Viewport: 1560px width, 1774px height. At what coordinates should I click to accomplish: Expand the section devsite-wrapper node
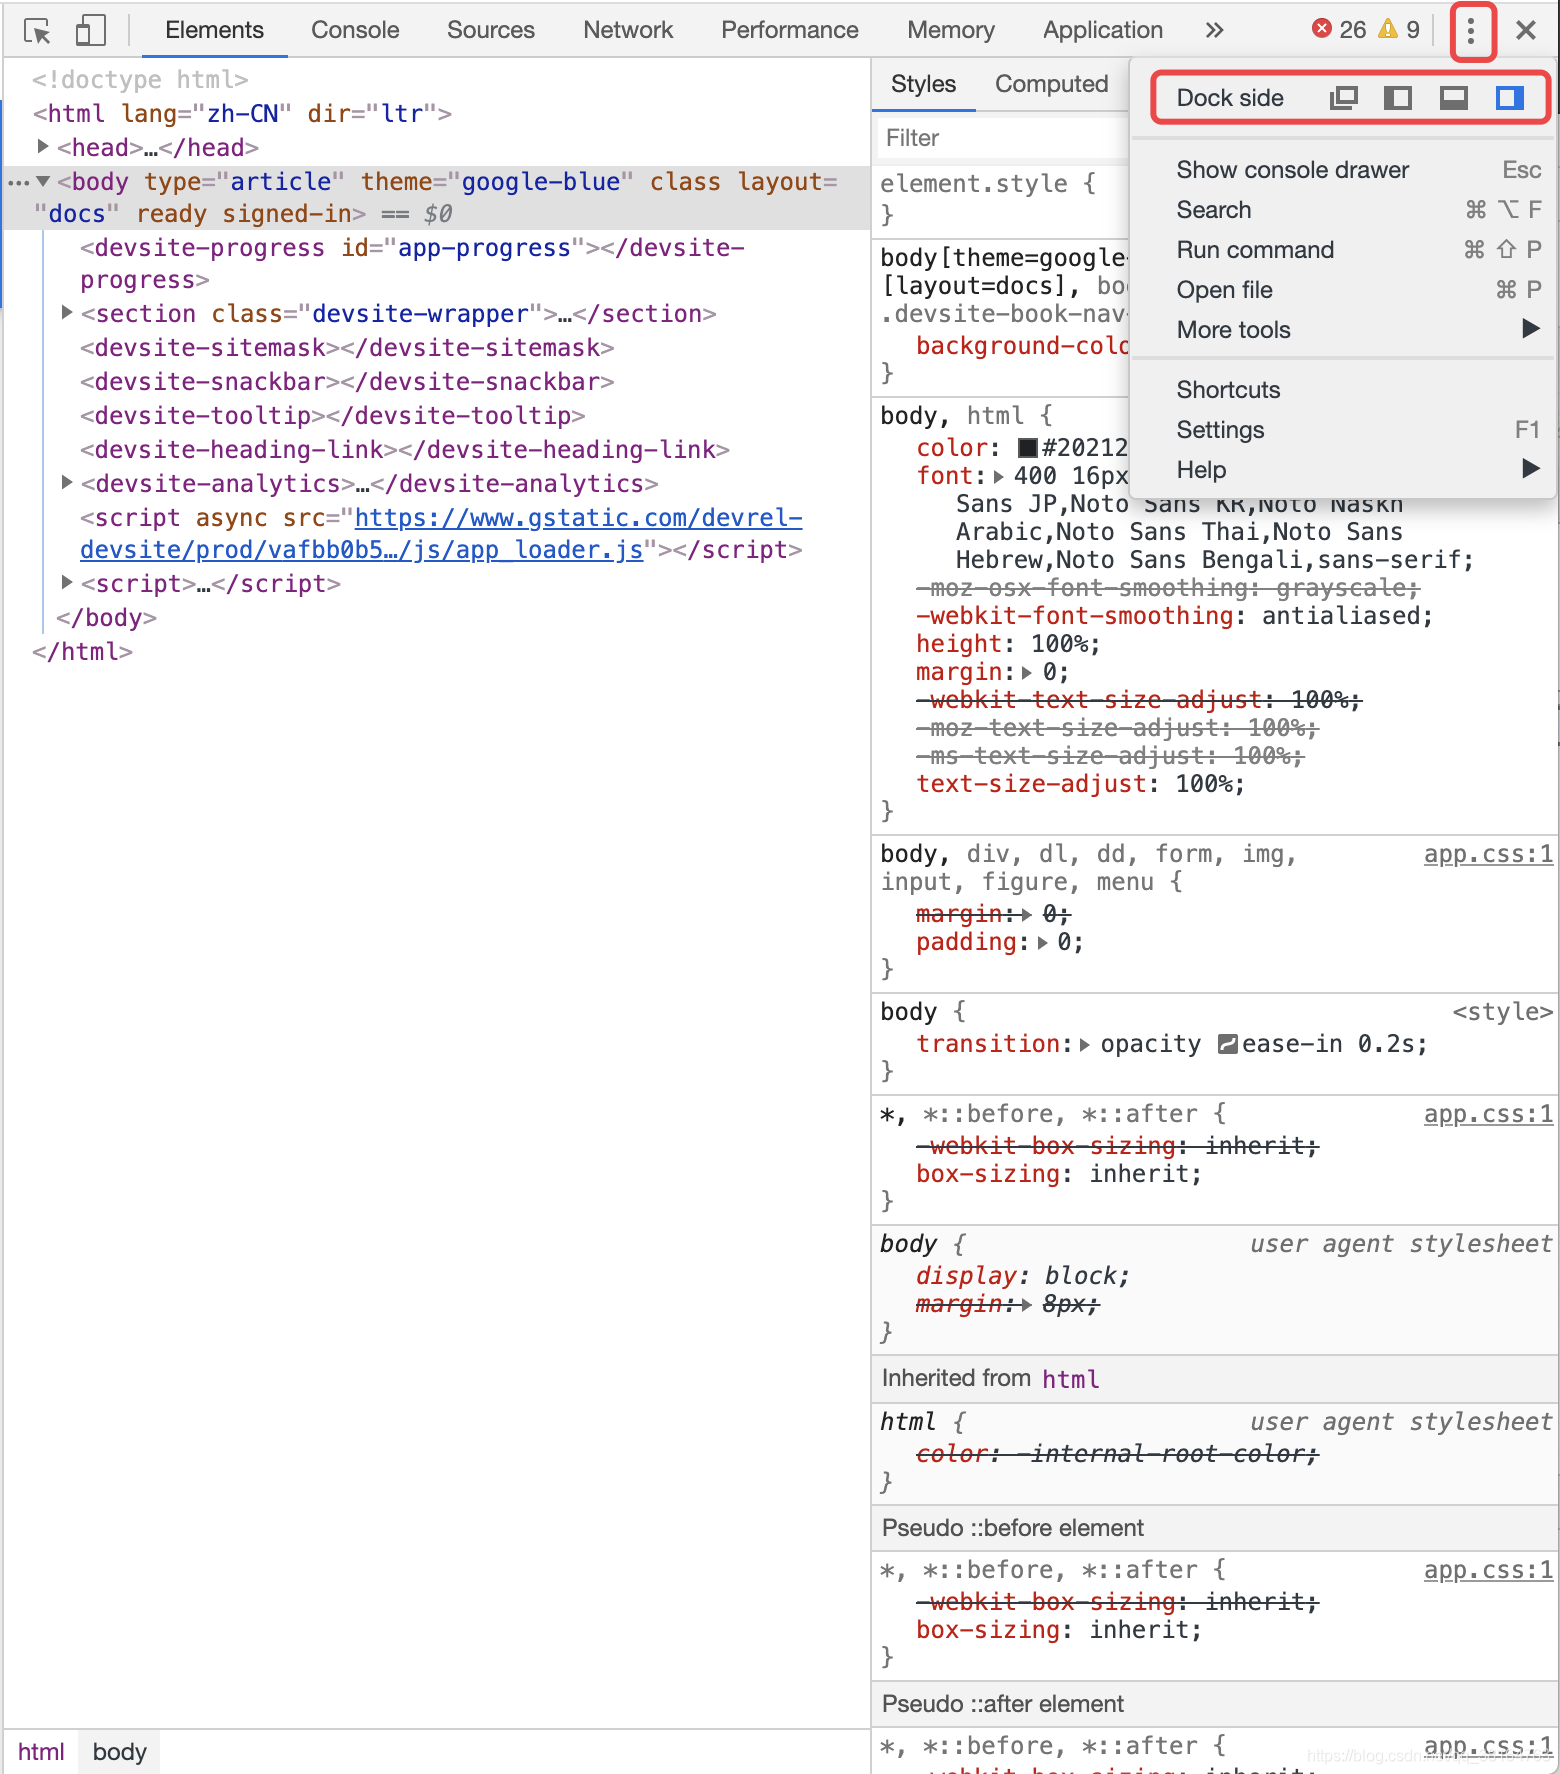[x=67, y=313]
